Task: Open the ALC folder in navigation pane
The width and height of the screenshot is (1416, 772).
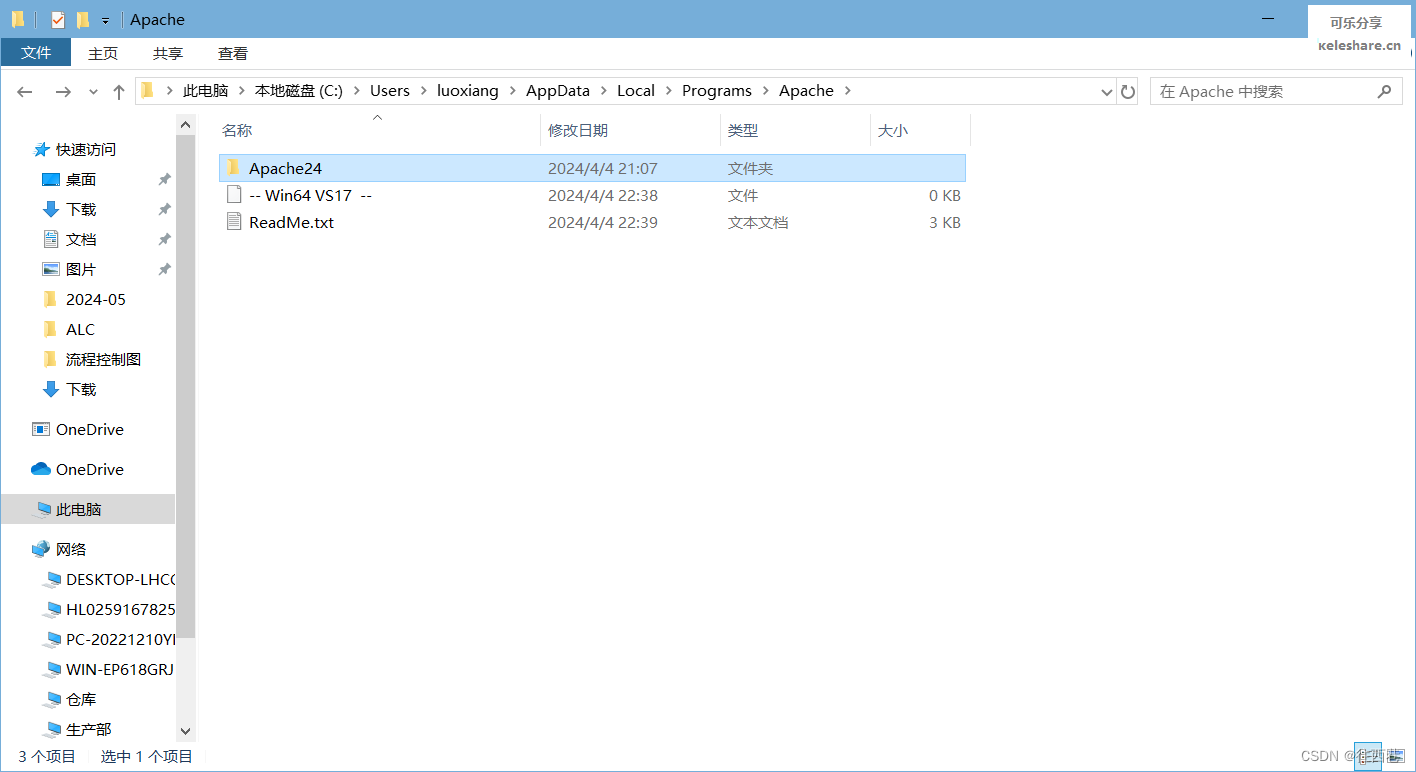Action: coord(80,329)
